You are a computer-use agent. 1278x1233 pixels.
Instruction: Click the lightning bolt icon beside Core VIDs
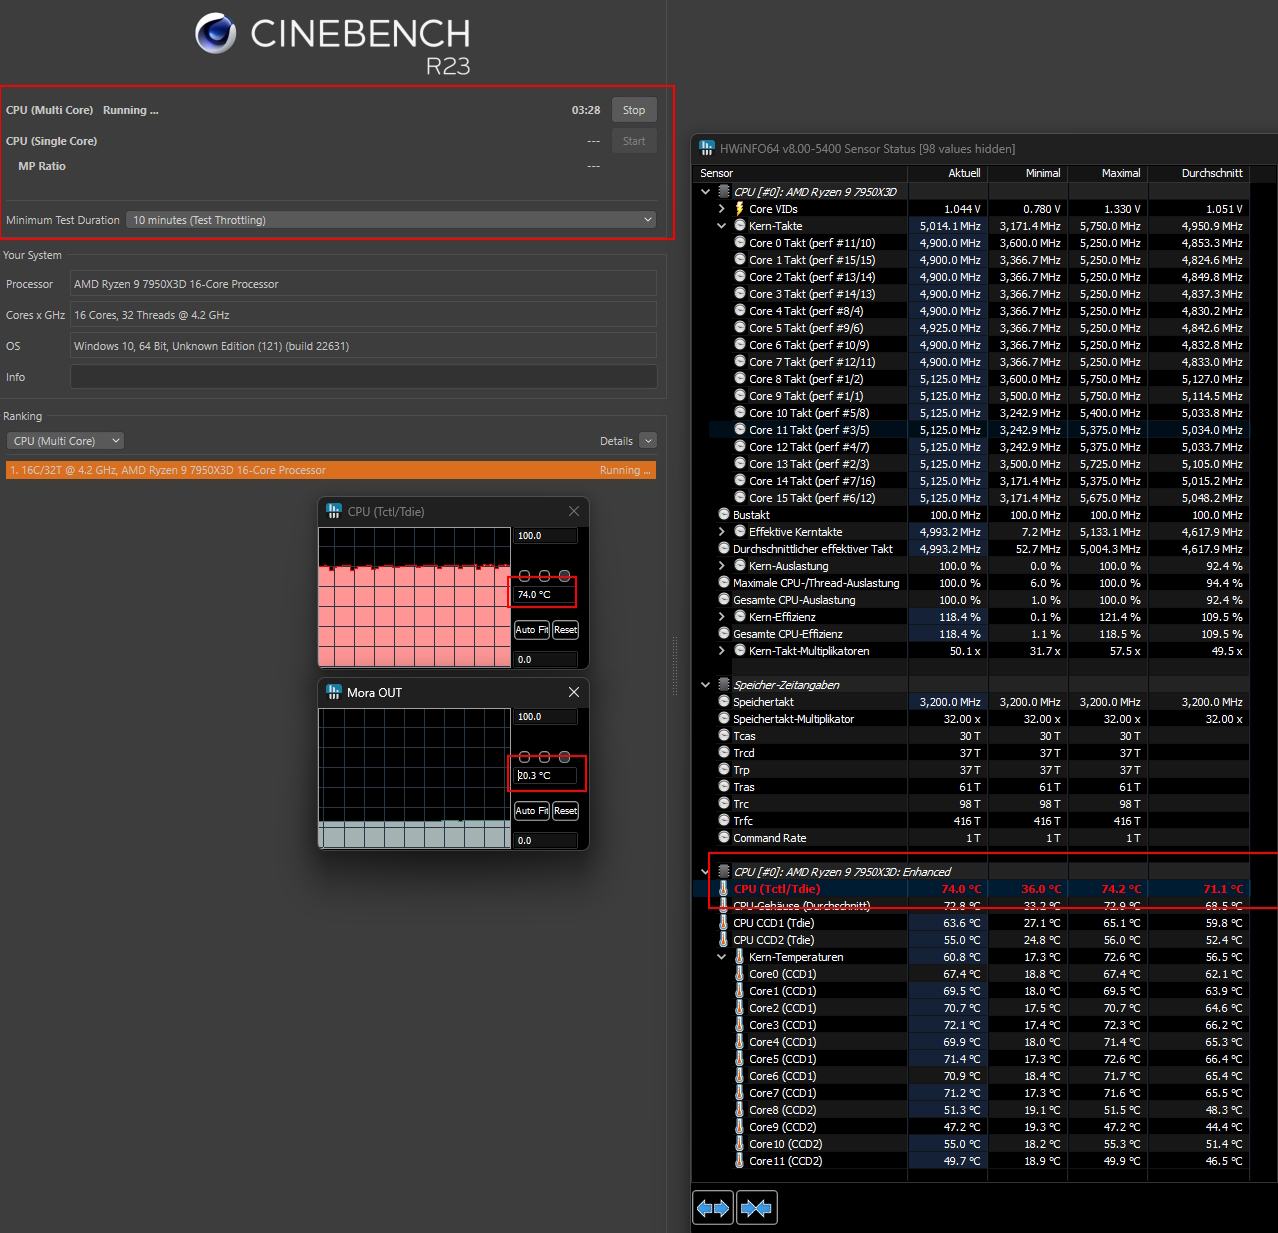pyautogui.click(x=740, y=209)
